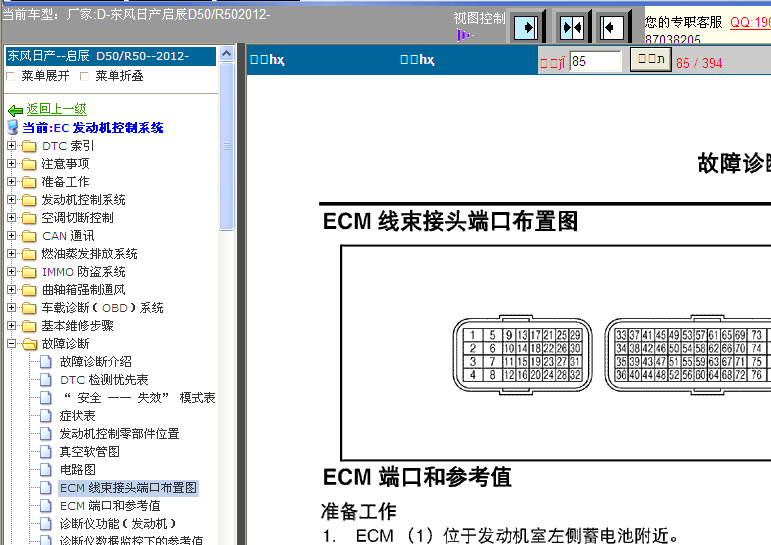Expand the 燃油蒸发排放系统 tree node
Viewport: 771px width, 545px height.
point(12,253)
